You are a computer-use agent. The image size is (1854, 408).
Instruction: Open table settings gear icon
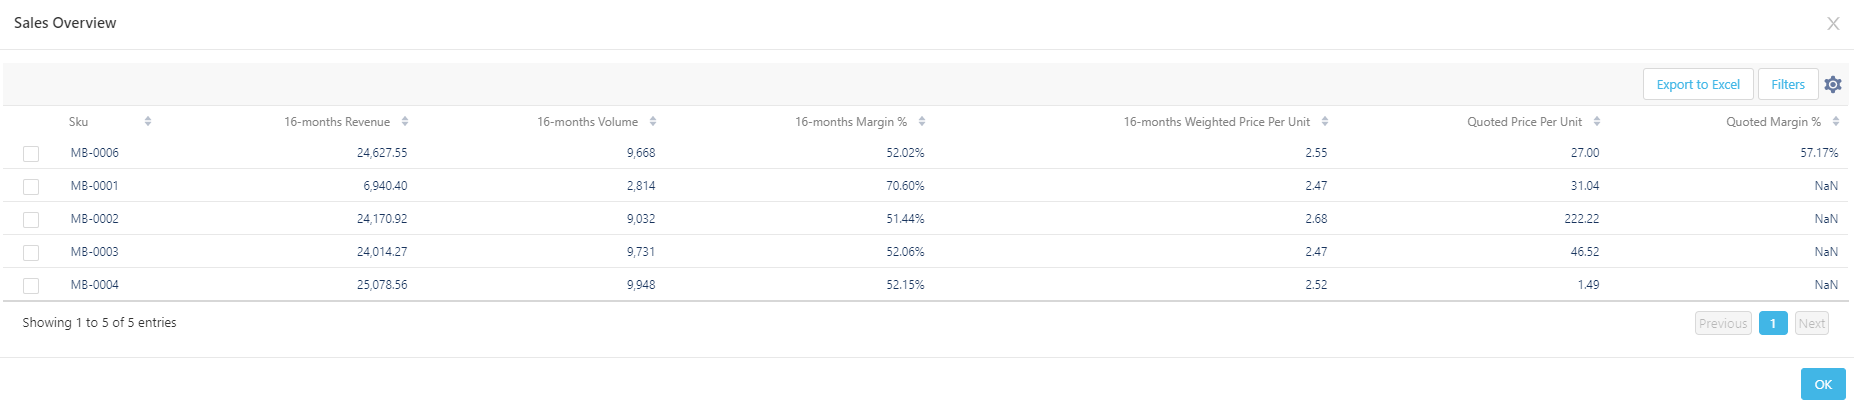tap(1832, 85)
